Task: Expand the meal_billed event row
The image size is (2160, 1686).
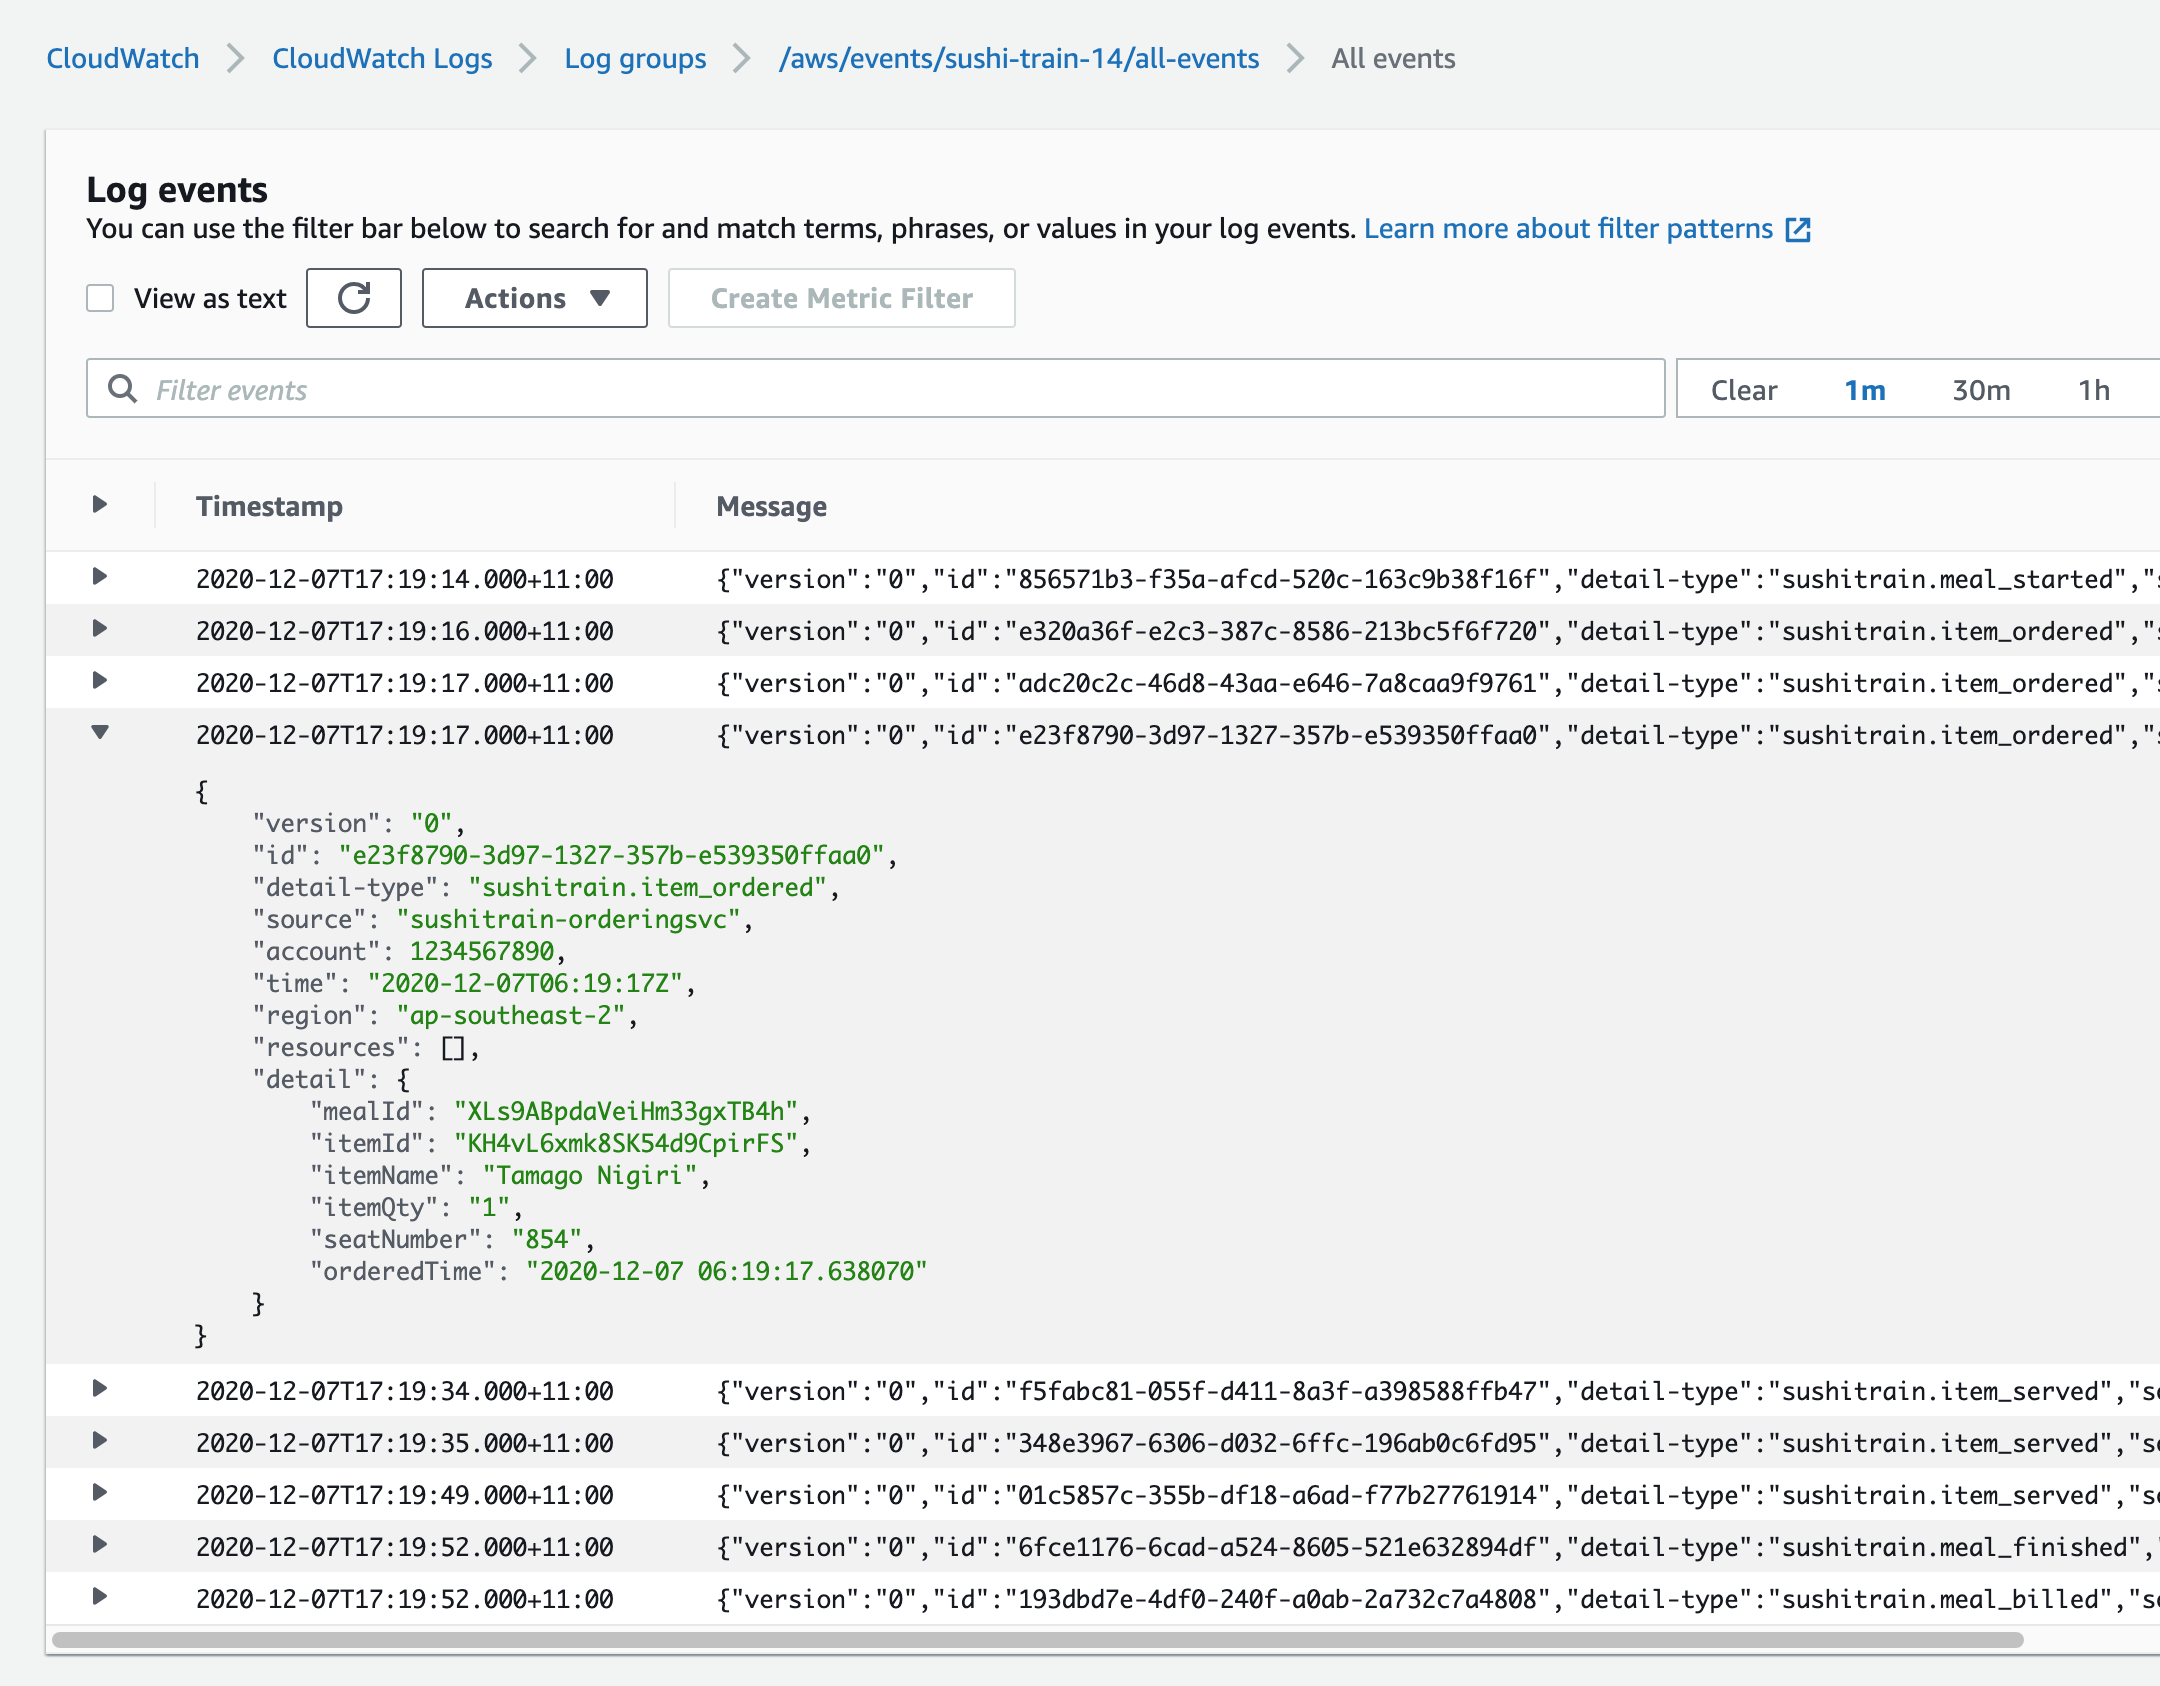Action: coord(100,1597)
